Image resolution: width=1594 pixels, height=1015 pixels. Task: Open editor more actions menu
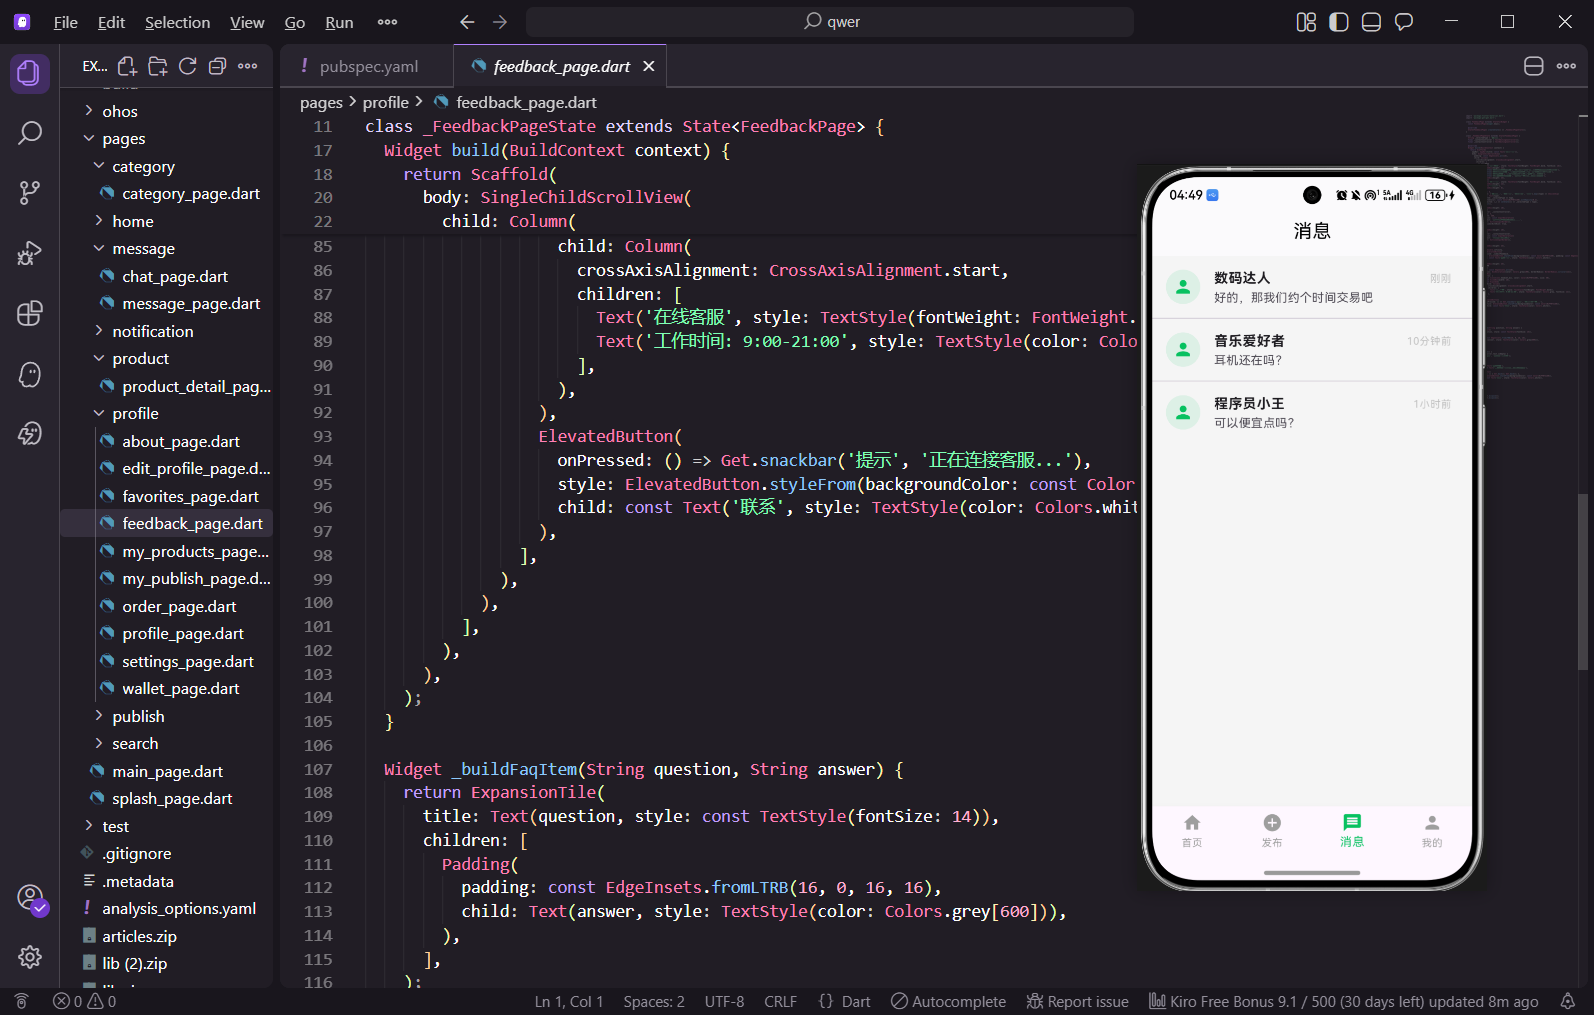point(1566,66)
